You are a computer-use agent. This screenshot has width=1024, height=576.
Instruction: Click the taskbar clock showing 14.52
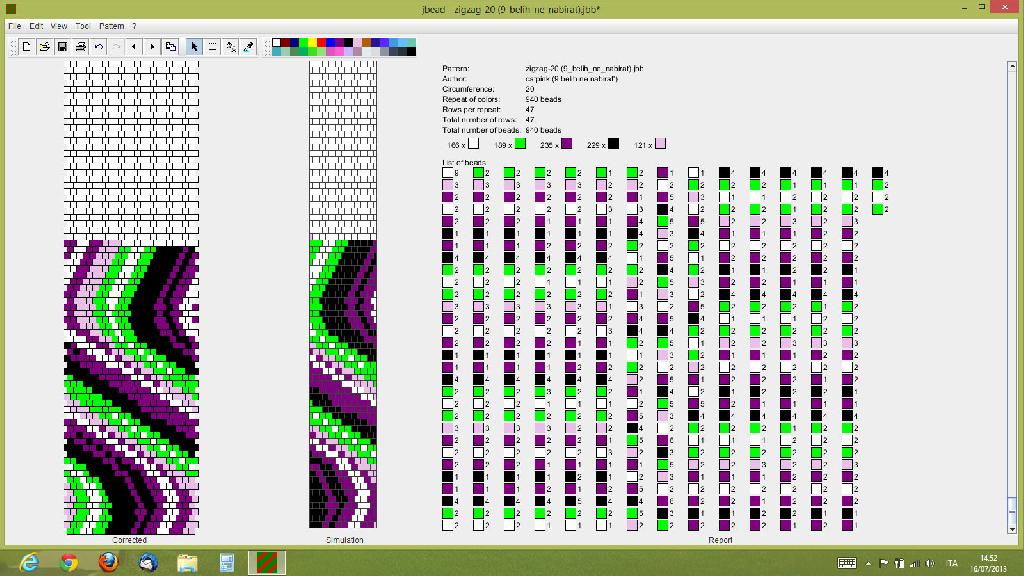pos(988,562)
